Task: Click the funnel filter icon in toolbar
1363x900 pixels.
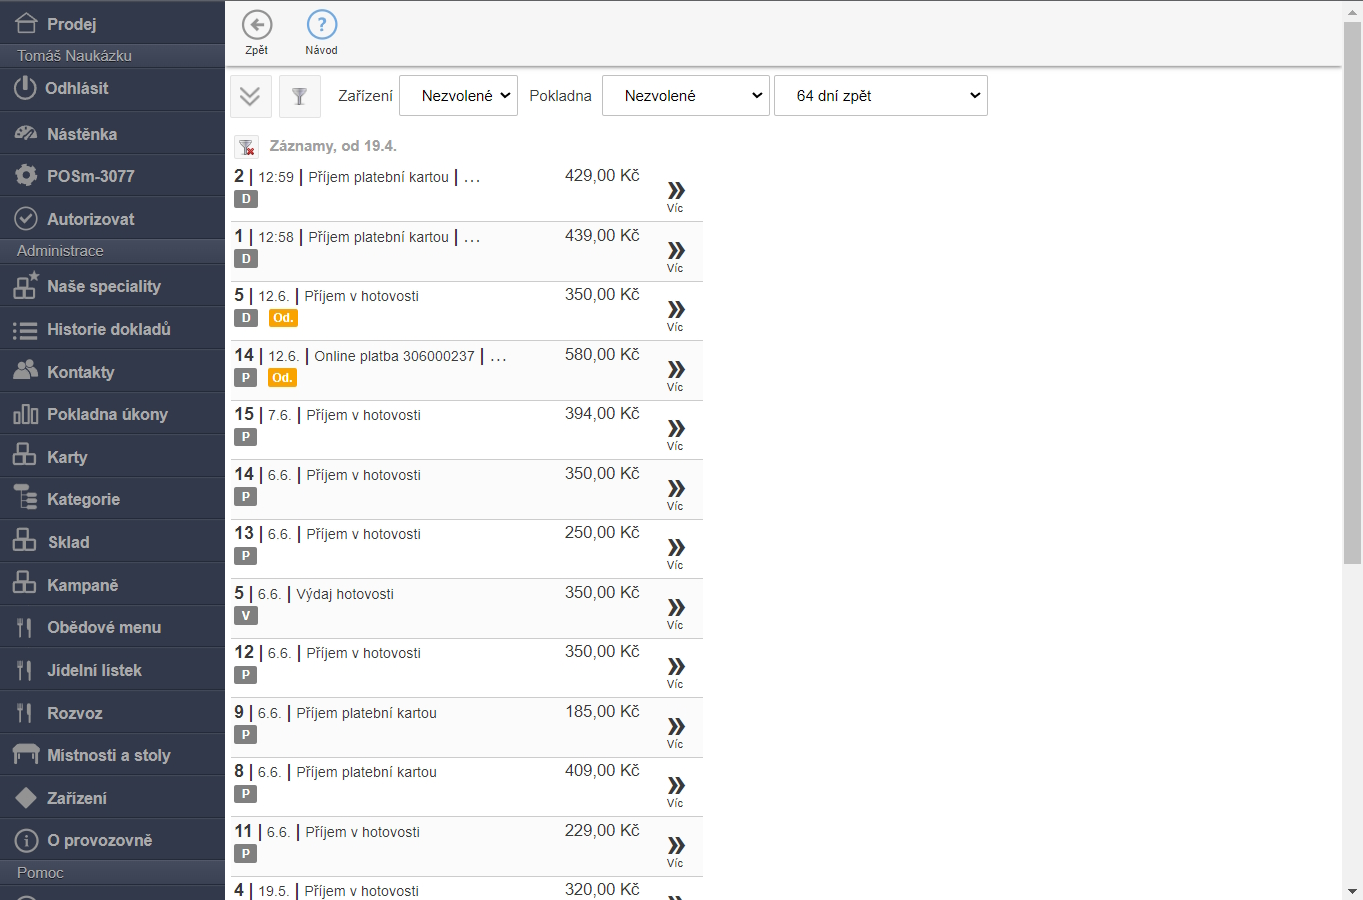Action: (x=299, y=96)
